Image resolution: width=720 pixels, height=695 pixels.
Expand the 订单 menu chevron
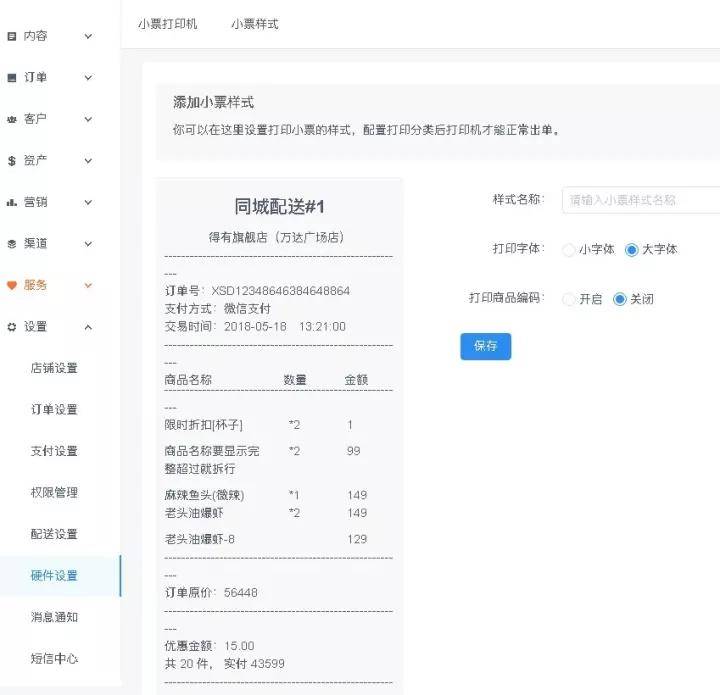tap(88, 78)
